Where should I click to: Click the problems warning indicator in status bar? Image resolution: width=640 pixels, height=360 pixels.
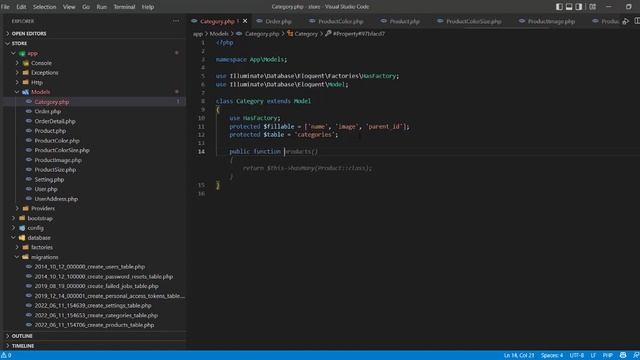tap(6, 356)
